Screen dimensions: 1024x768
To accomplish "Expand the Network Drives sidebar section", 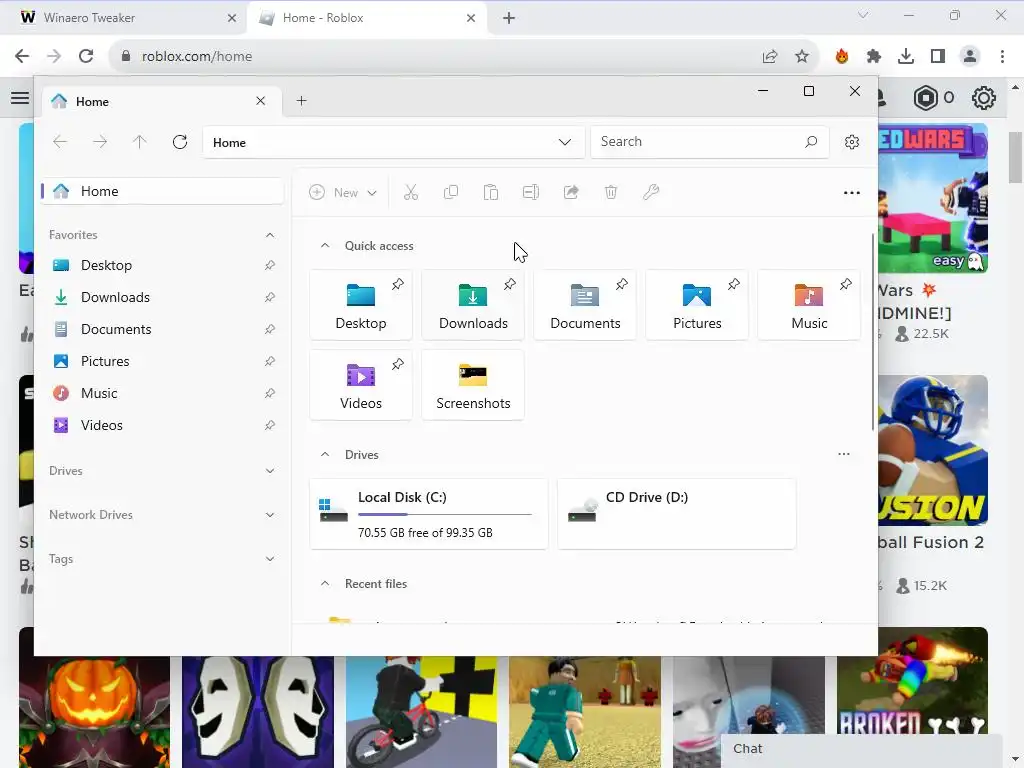I will 270,515.
